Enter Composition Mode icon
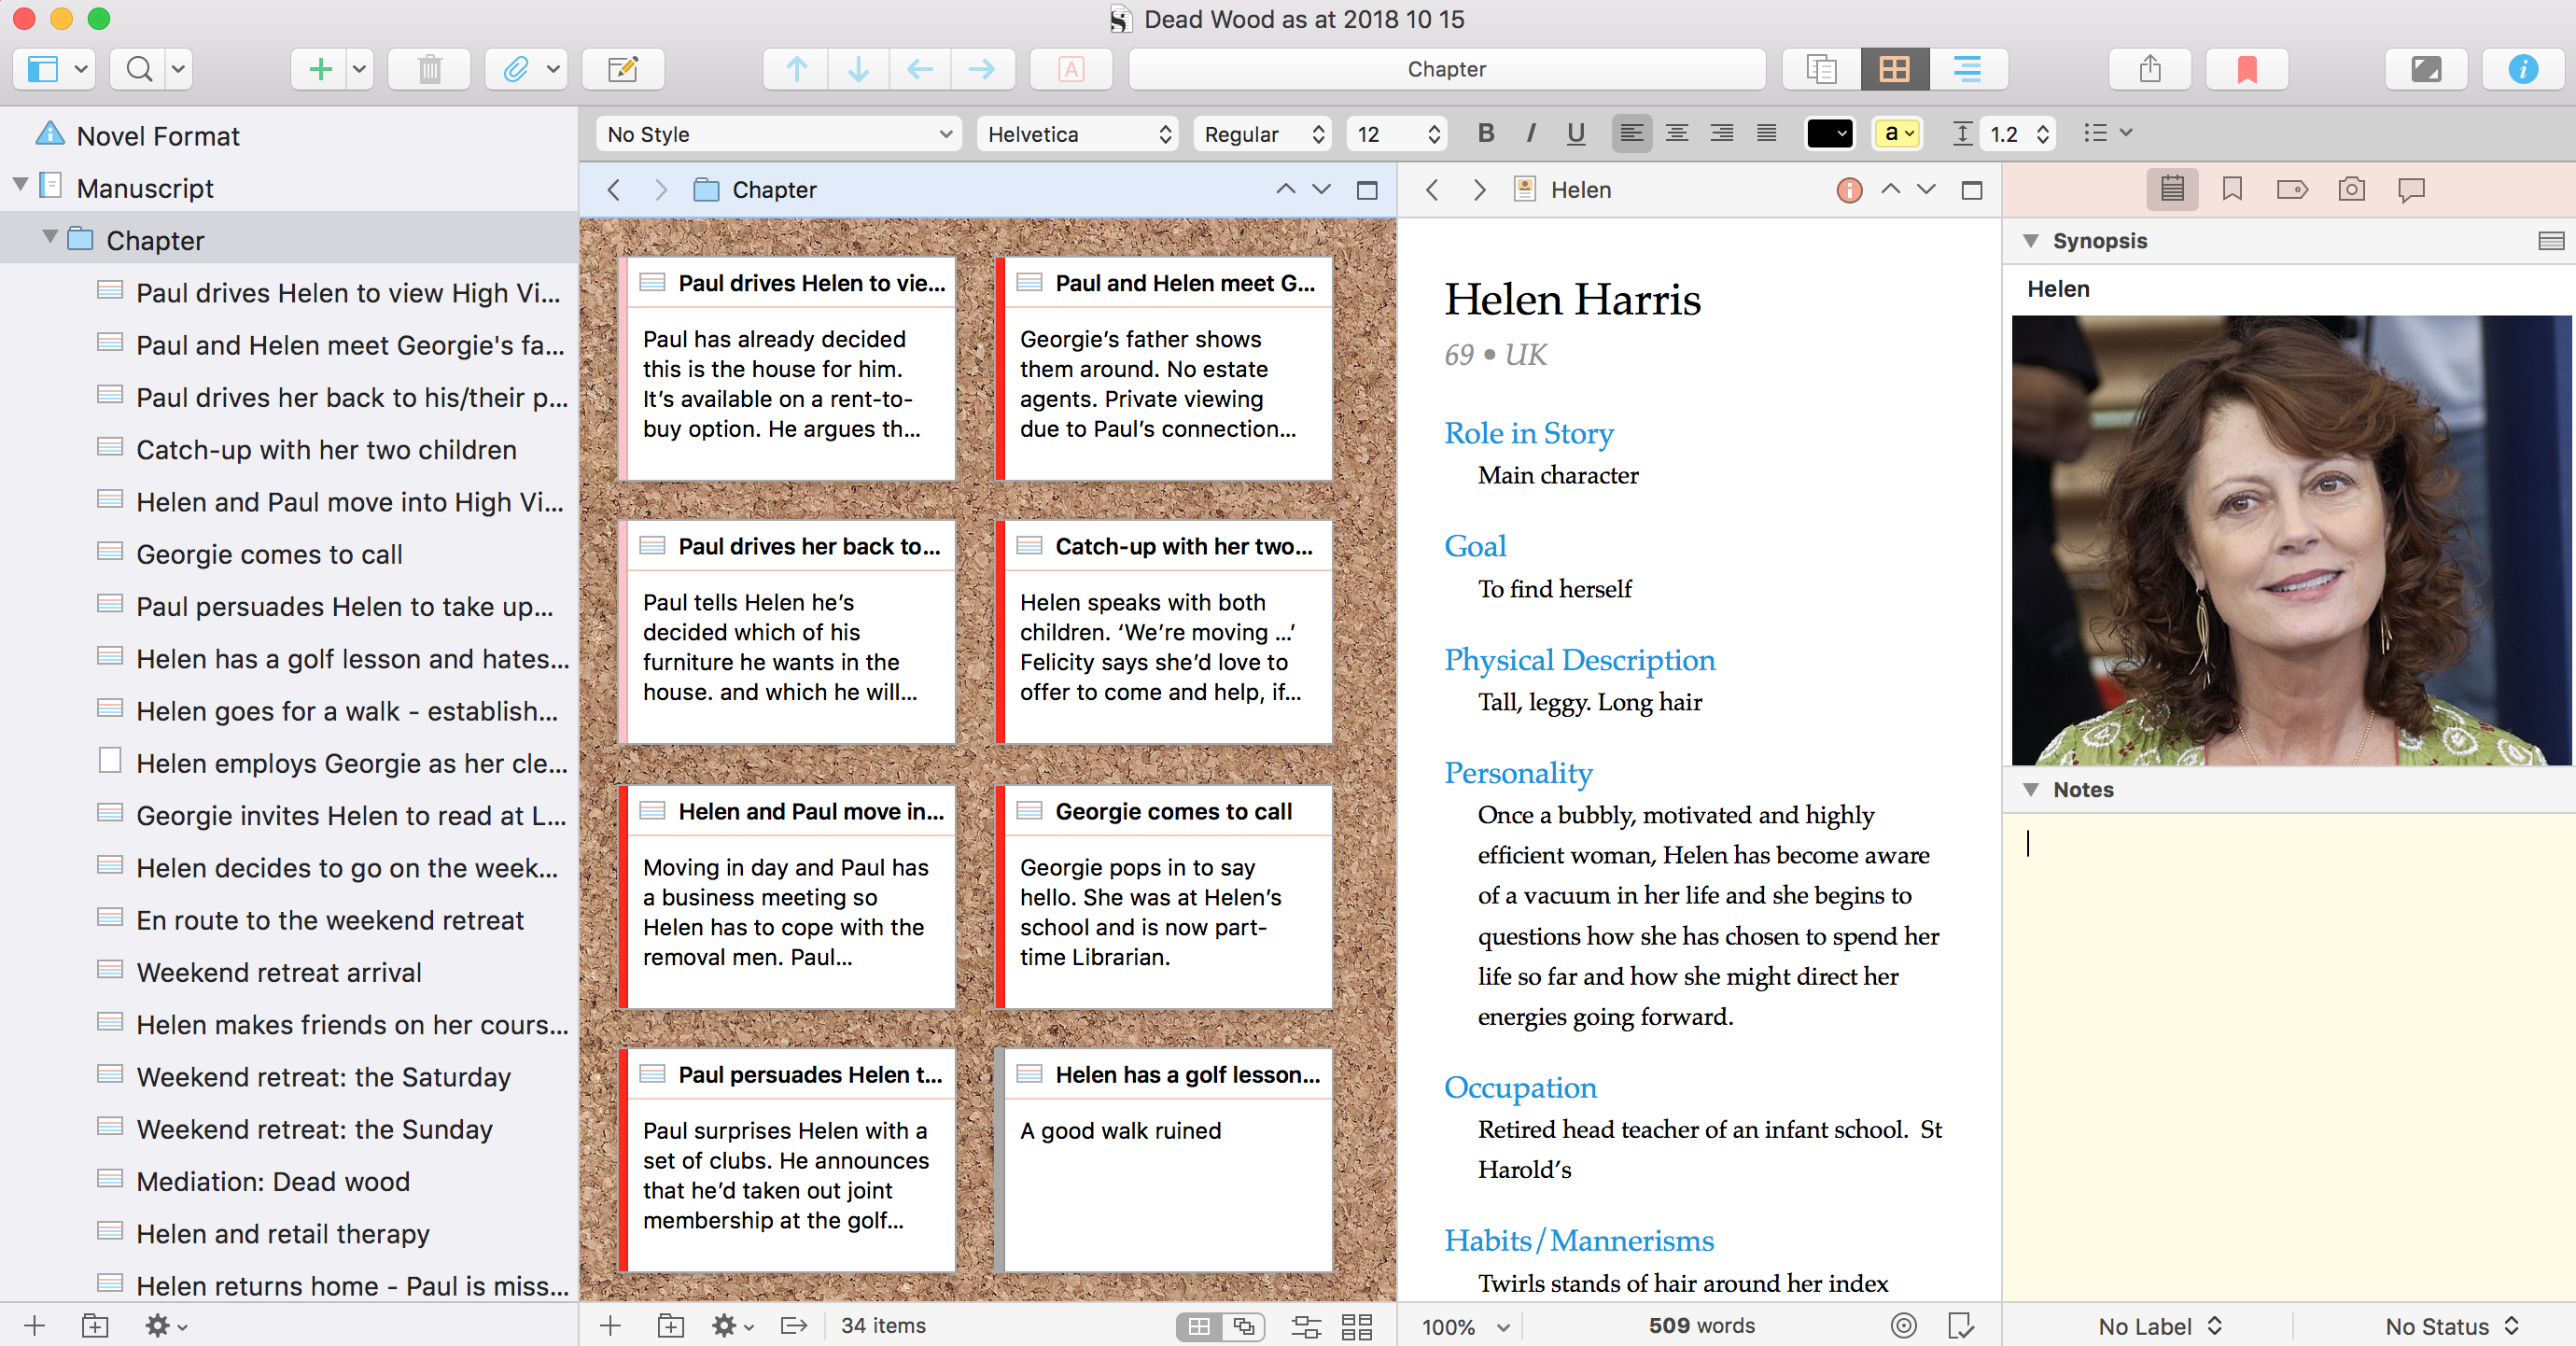This screenshot has height=1346, width=2576. [2426, 69]
